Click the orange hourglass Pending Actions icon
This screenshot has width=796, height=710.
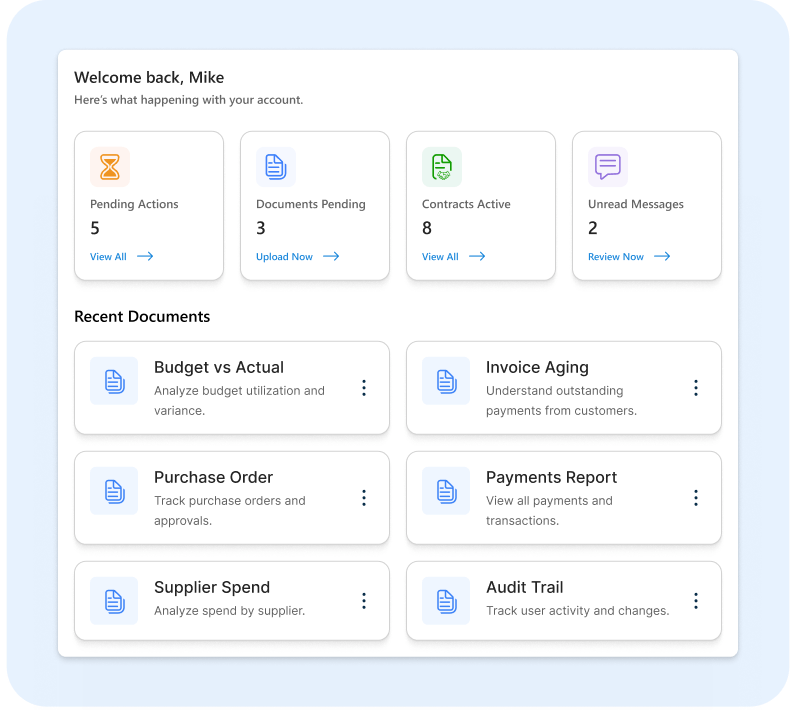coord(110,167)
